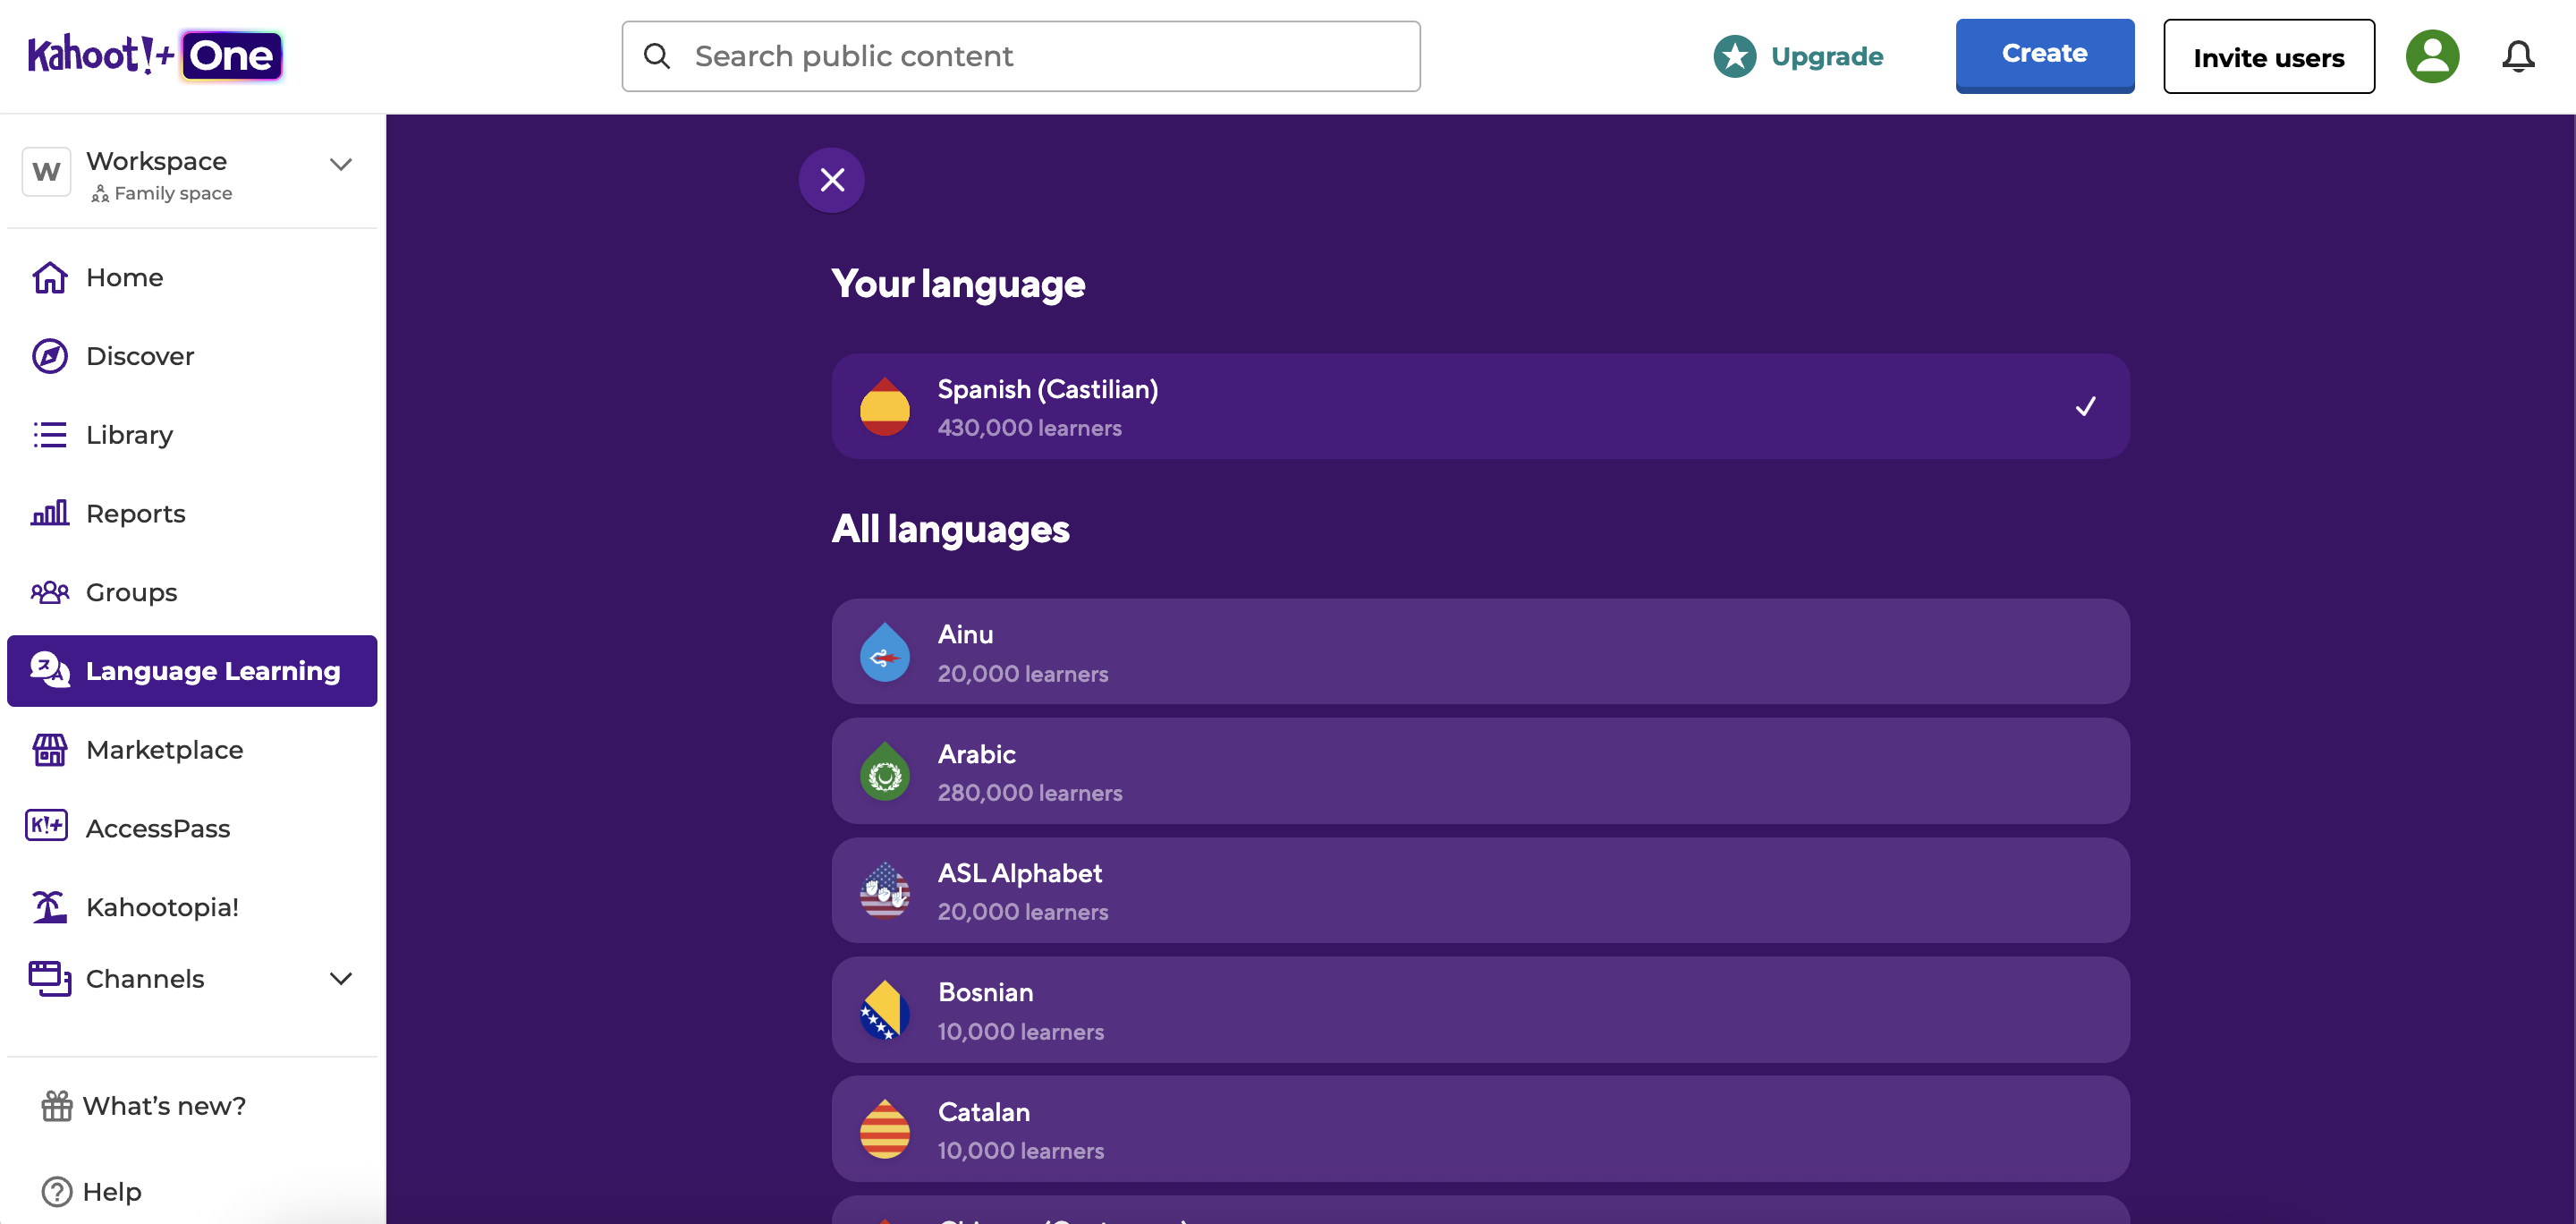Click the Invite users button
The height and width of the screenshot is (1224, 2576).
pos(2269,57)
